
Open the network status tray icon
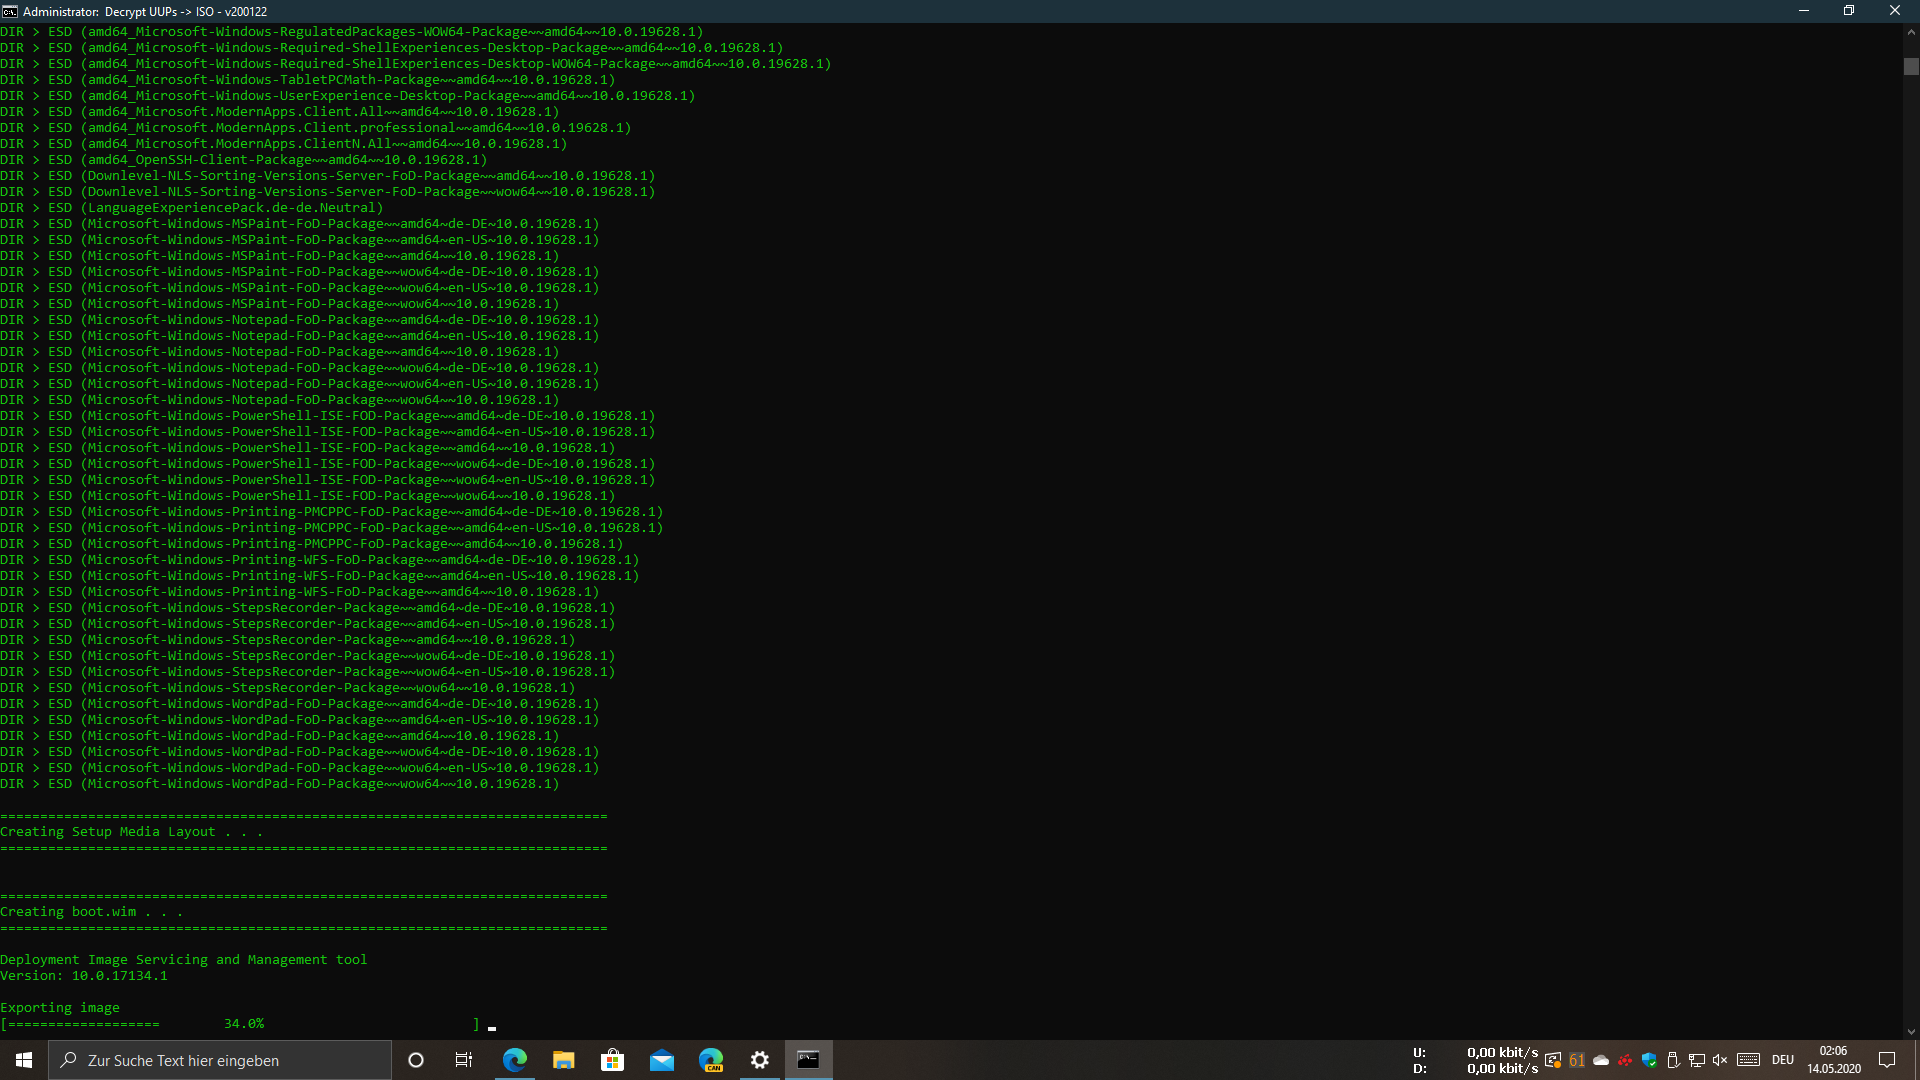[1697, 1060]
